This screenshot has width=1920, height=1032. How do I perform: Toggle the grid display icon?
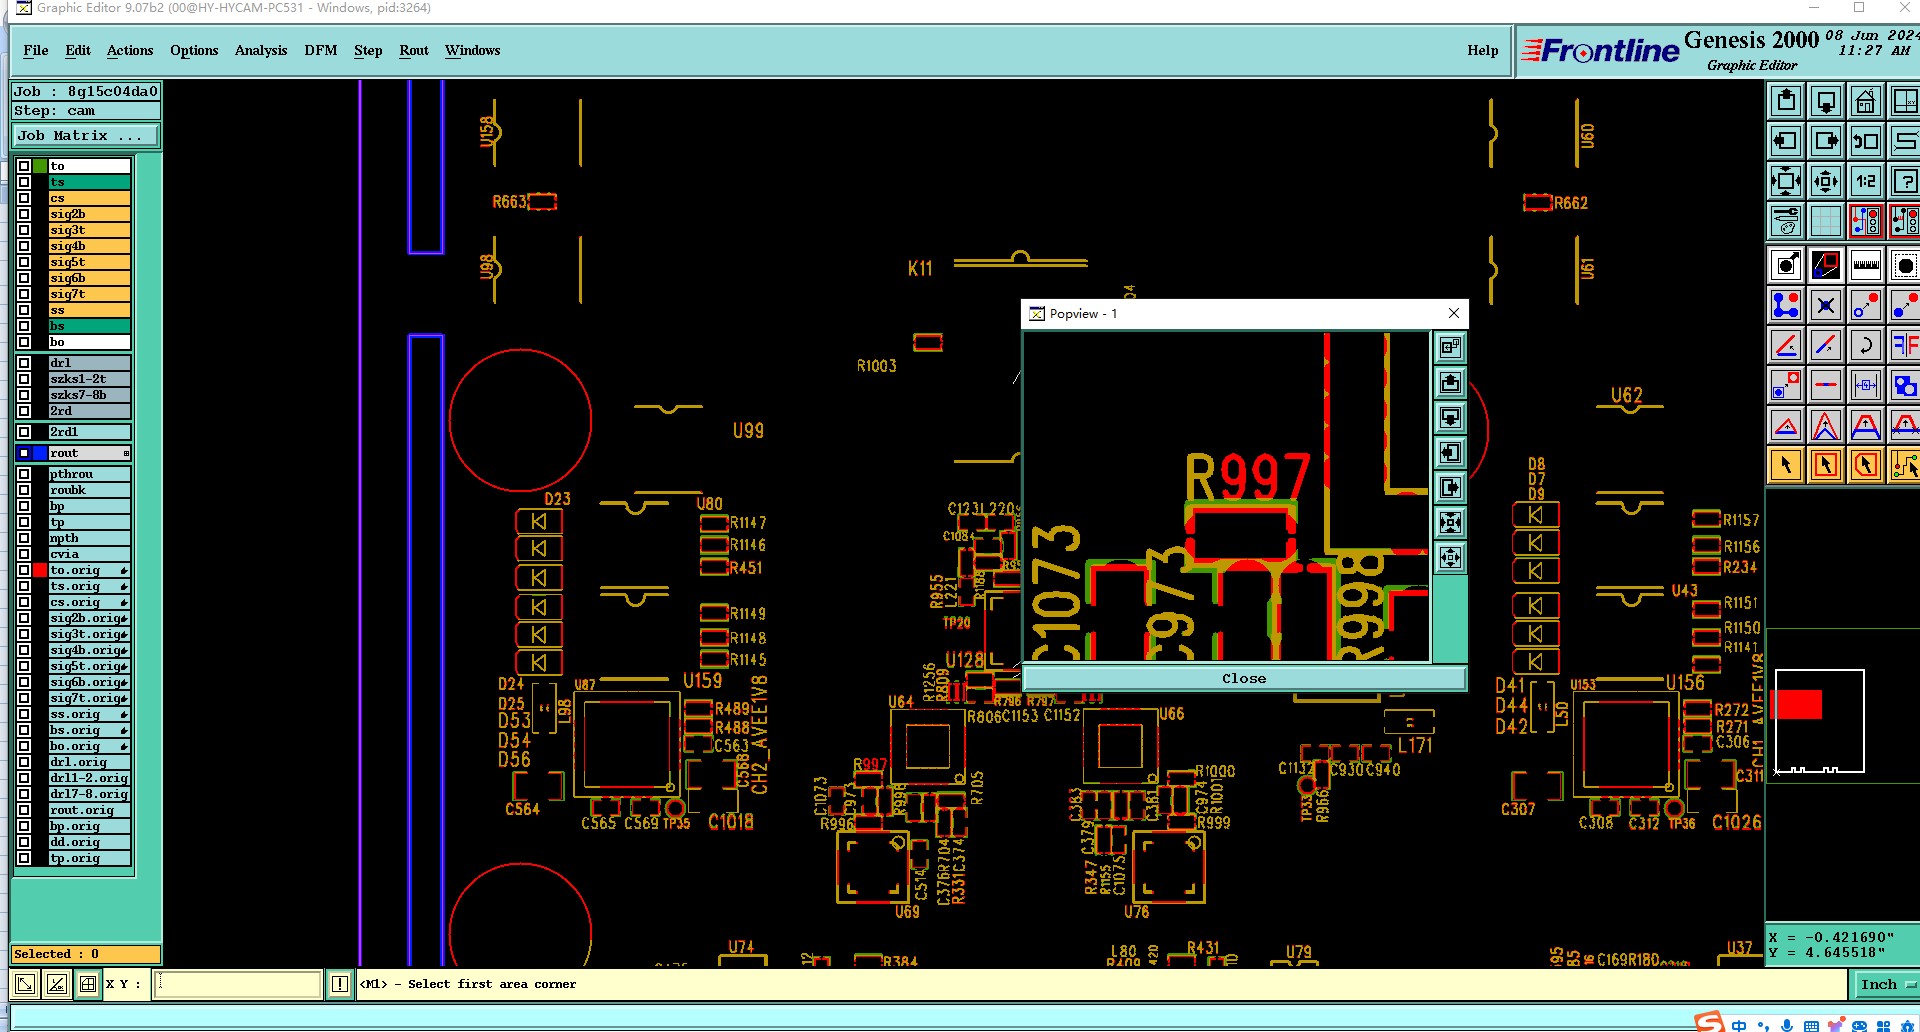pos(1826,221)
